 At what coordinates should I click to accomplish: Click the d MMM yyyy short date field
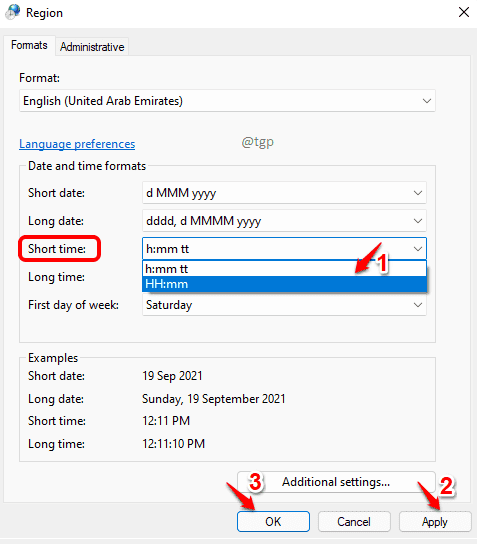(x=284, y=193)
